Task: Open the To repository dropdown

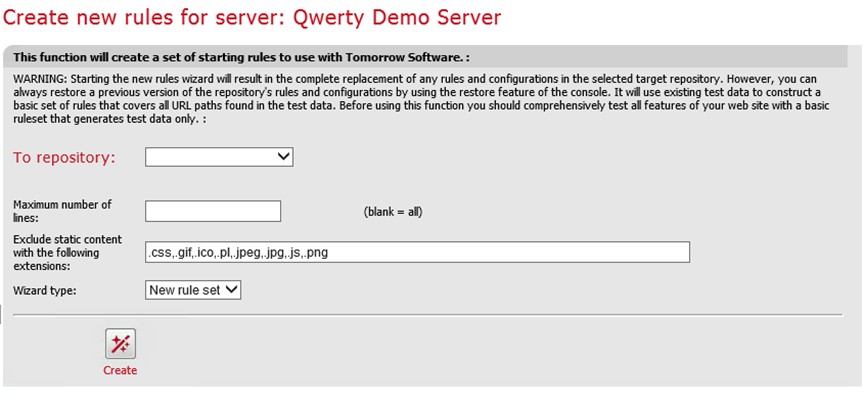Action: click(x=218, y=157)
